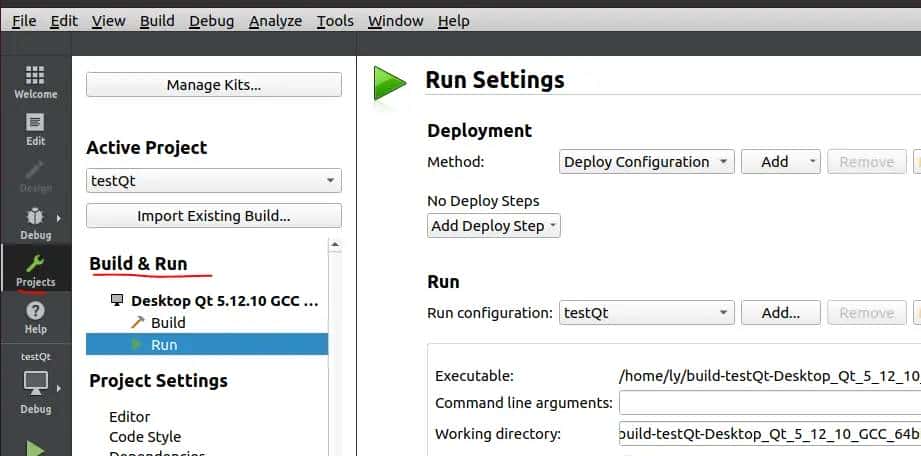Expand the Run configuration testQt dropdown
Viewport: 921px width, 456px height.
coord(646,313)
